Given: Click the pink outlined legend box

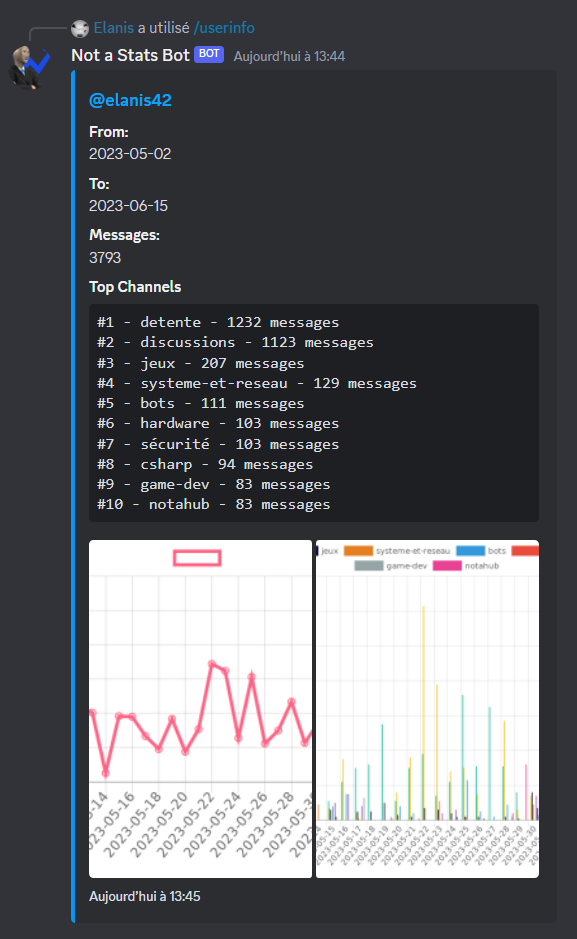Looking at the screenshot, I should (x=197, y=558).
